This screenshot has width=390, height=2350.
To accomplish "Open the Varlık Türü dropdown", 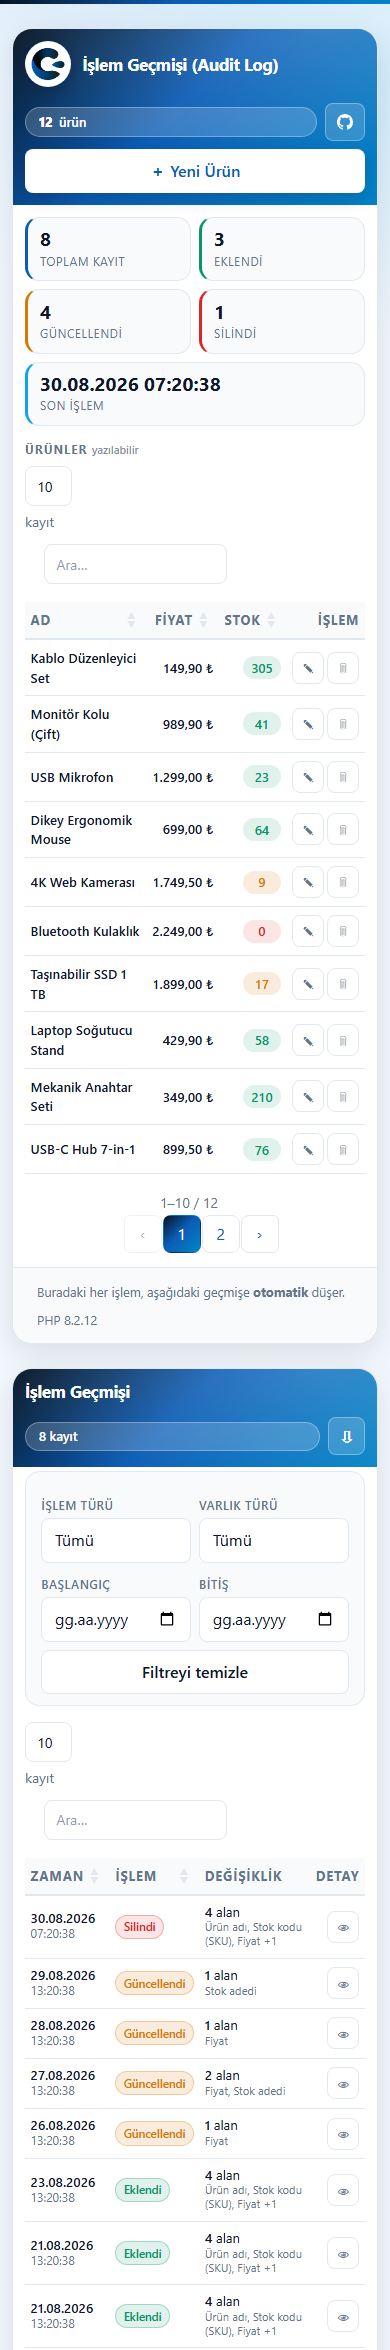I will (274, 1540).
